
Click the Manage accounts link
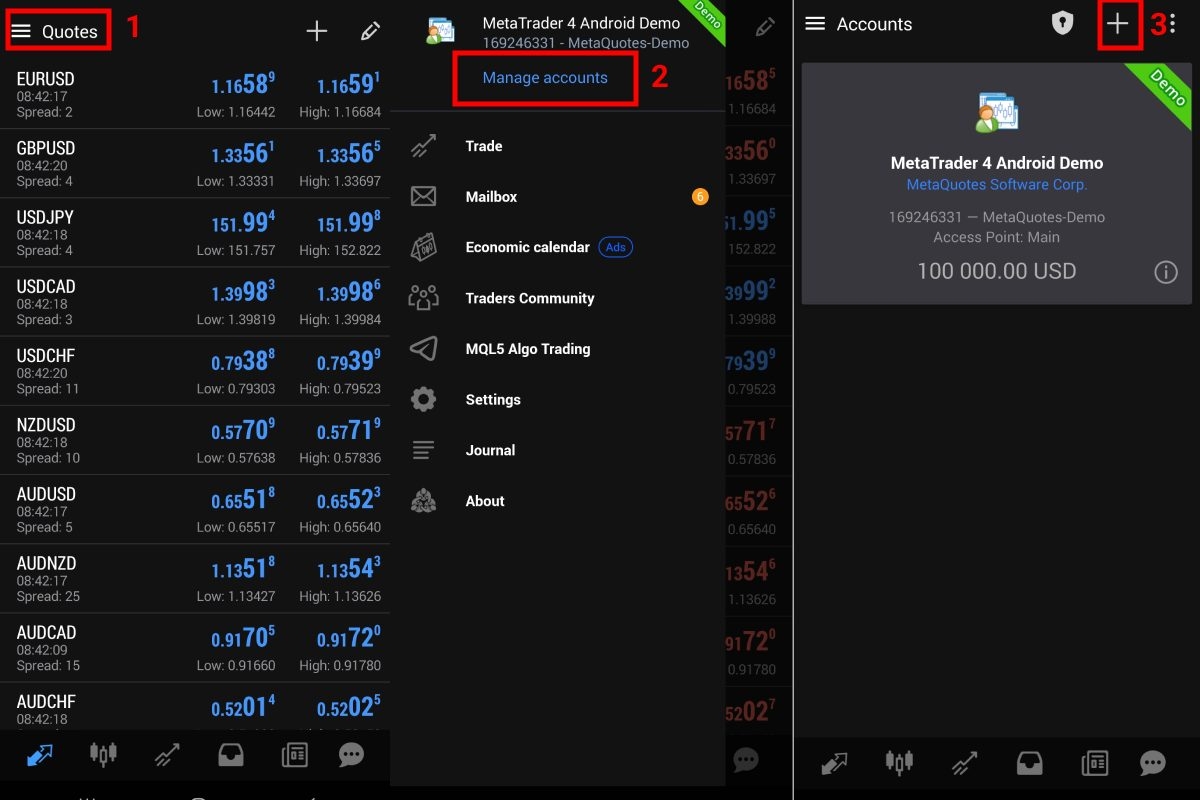pyautogui.click(x=545, y=78)
